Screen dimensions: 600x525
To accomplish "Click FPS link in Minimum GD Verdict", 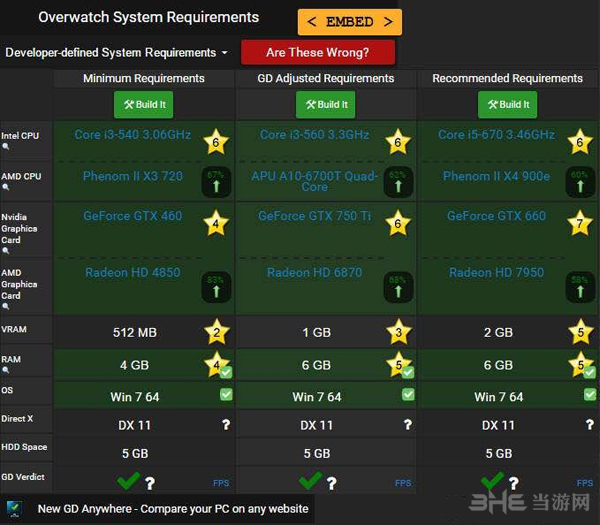I will pos(221,483).
